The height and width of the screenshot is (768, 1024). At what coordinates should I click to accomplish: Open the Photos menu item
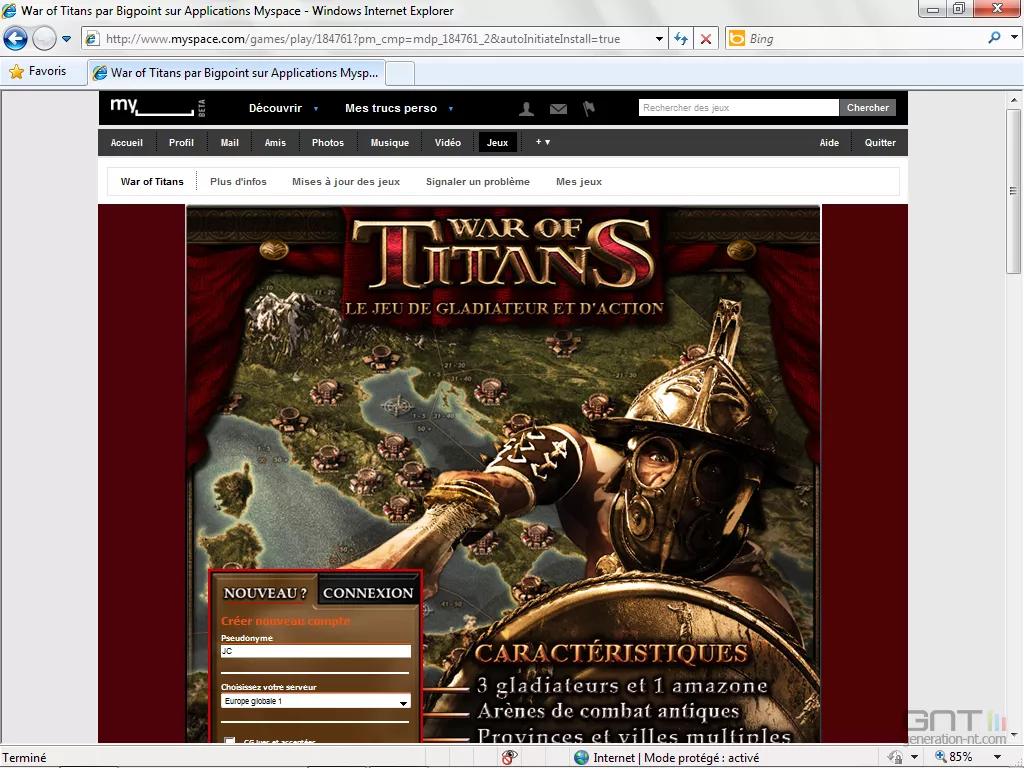[x=328, y=142]
